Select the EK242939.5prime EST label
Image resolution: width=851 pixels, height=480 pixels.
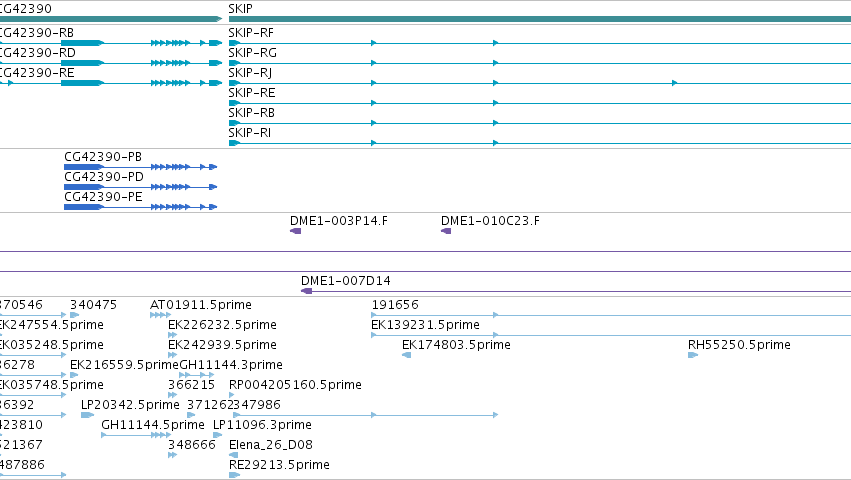point(223,345)
